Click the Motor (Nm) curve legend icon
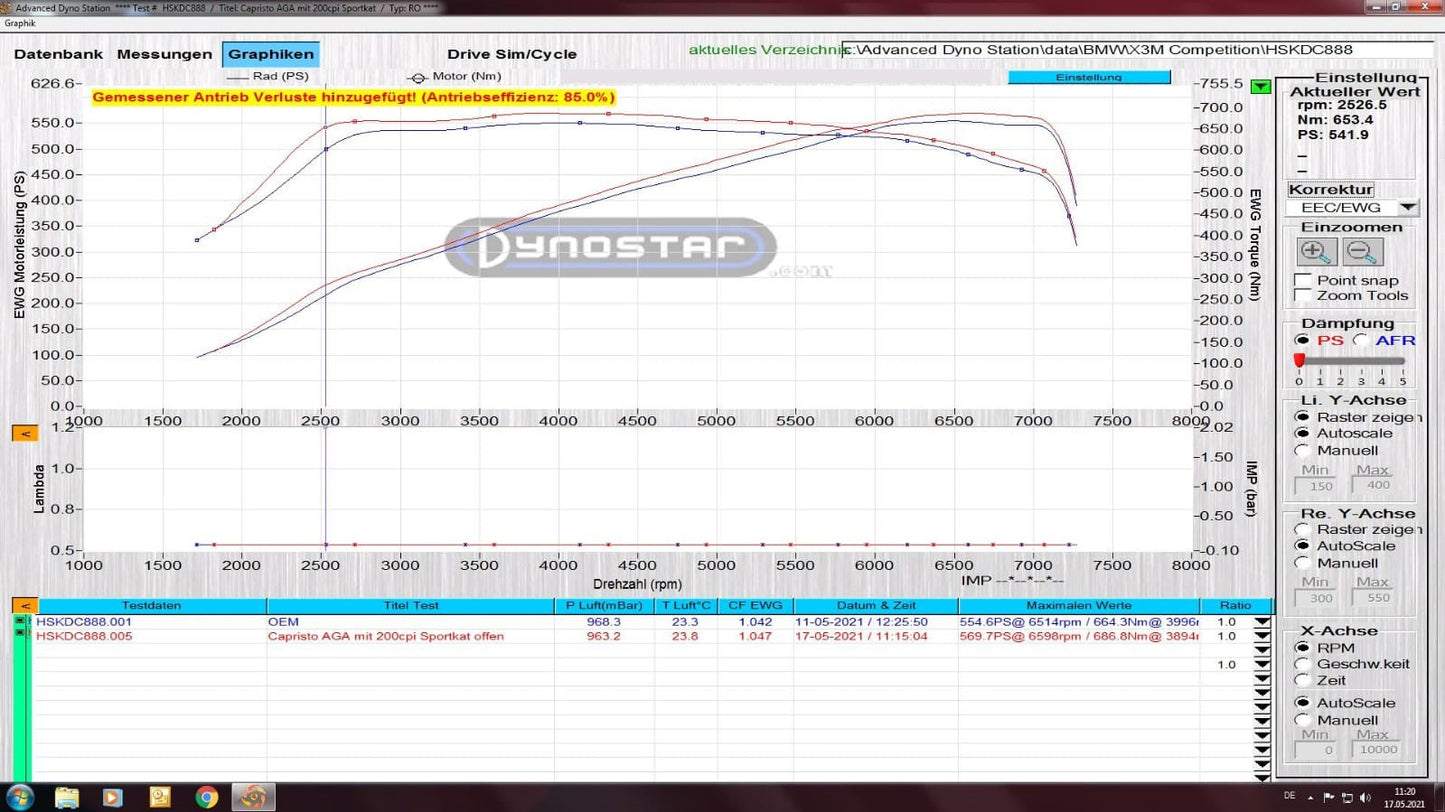Screen dimensions: 1445x812 (x=417, y=77)
